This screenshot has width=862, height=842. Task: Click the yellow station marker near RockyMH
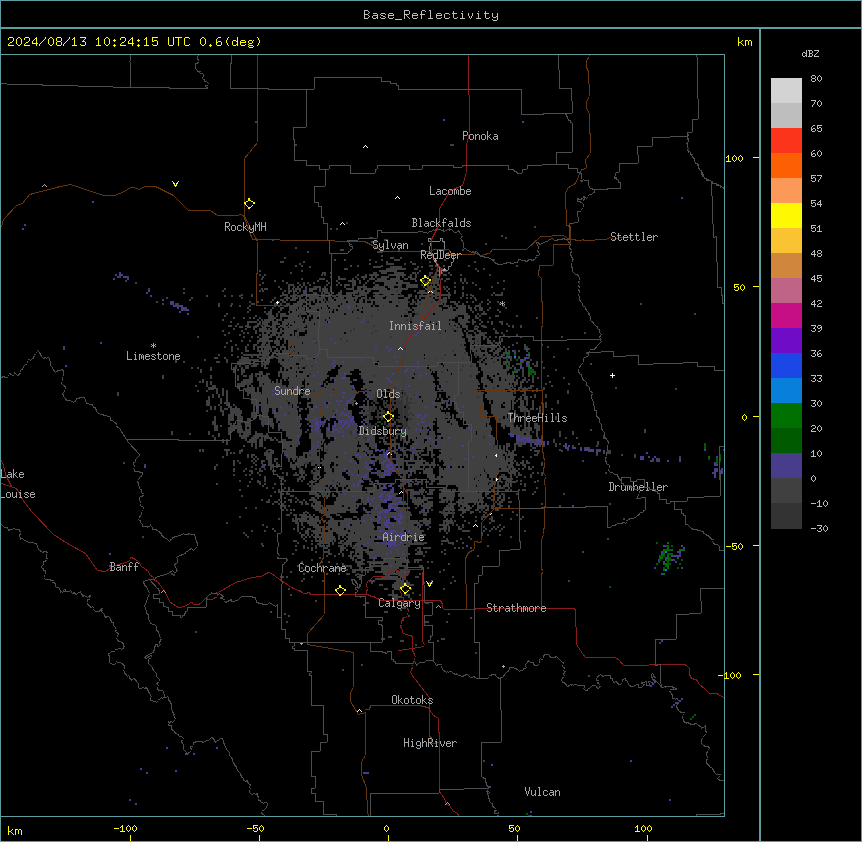(250, 204)
